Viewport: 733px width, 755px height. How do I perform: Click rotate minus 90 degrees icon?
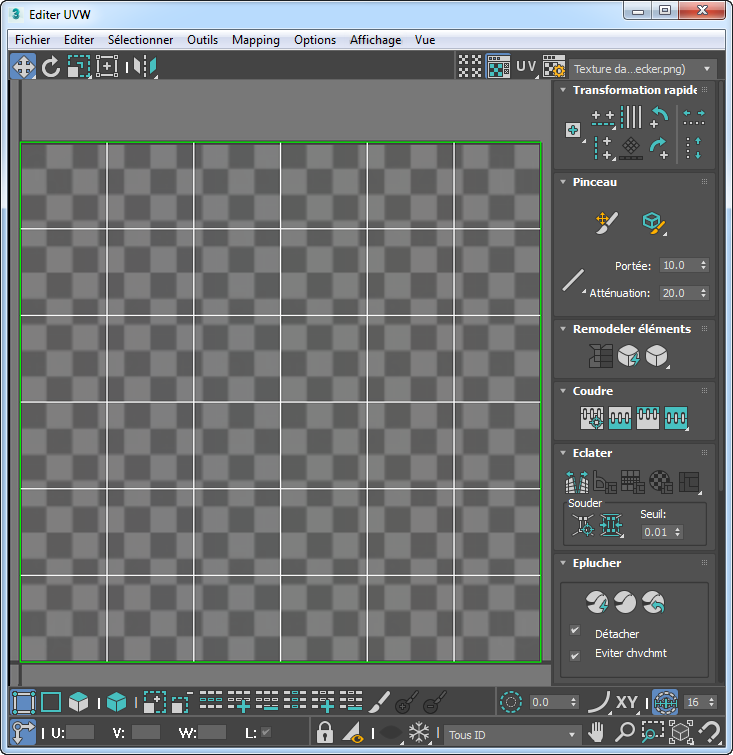pyautogui.click(x=659, y=117)
